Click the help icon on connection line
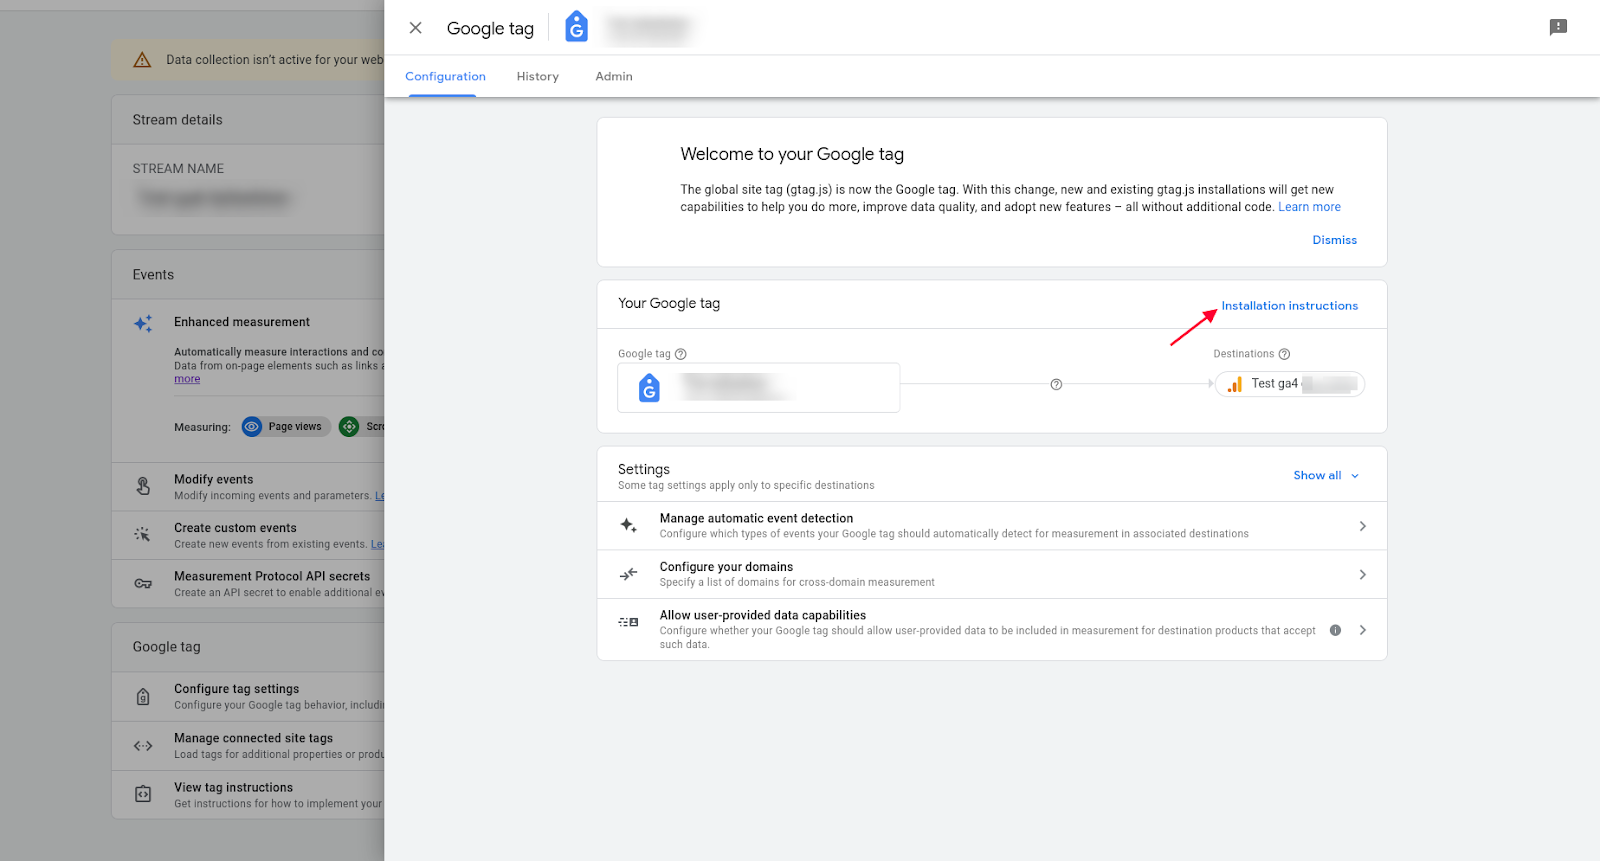The width and height of the screenshot is (1600, 861). pos(1056,384)
